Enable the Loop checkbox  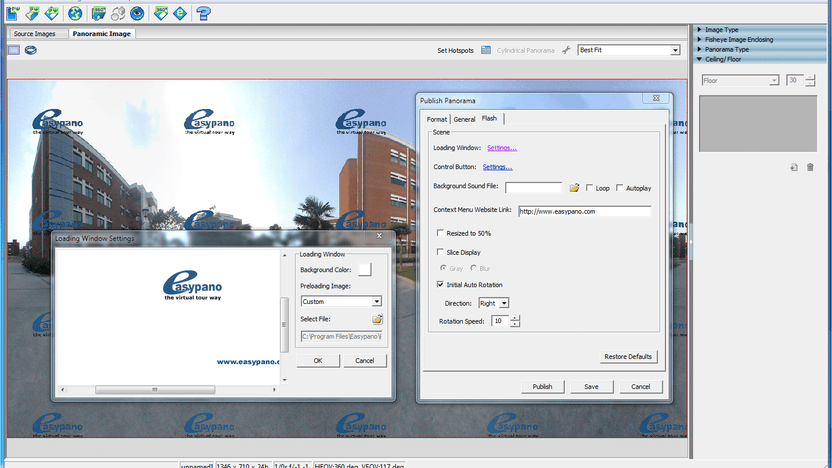[x=589, y=188]
